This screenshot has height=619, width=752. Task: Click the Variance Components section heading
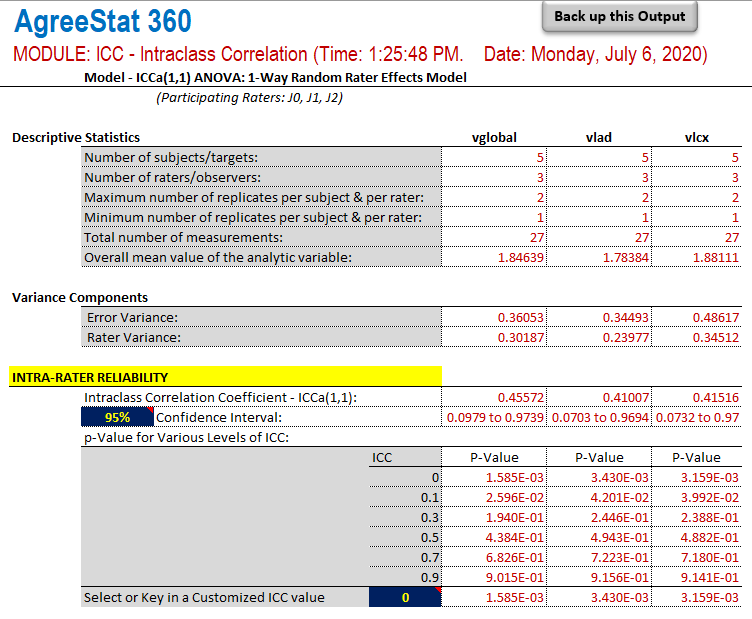(80, 298)
